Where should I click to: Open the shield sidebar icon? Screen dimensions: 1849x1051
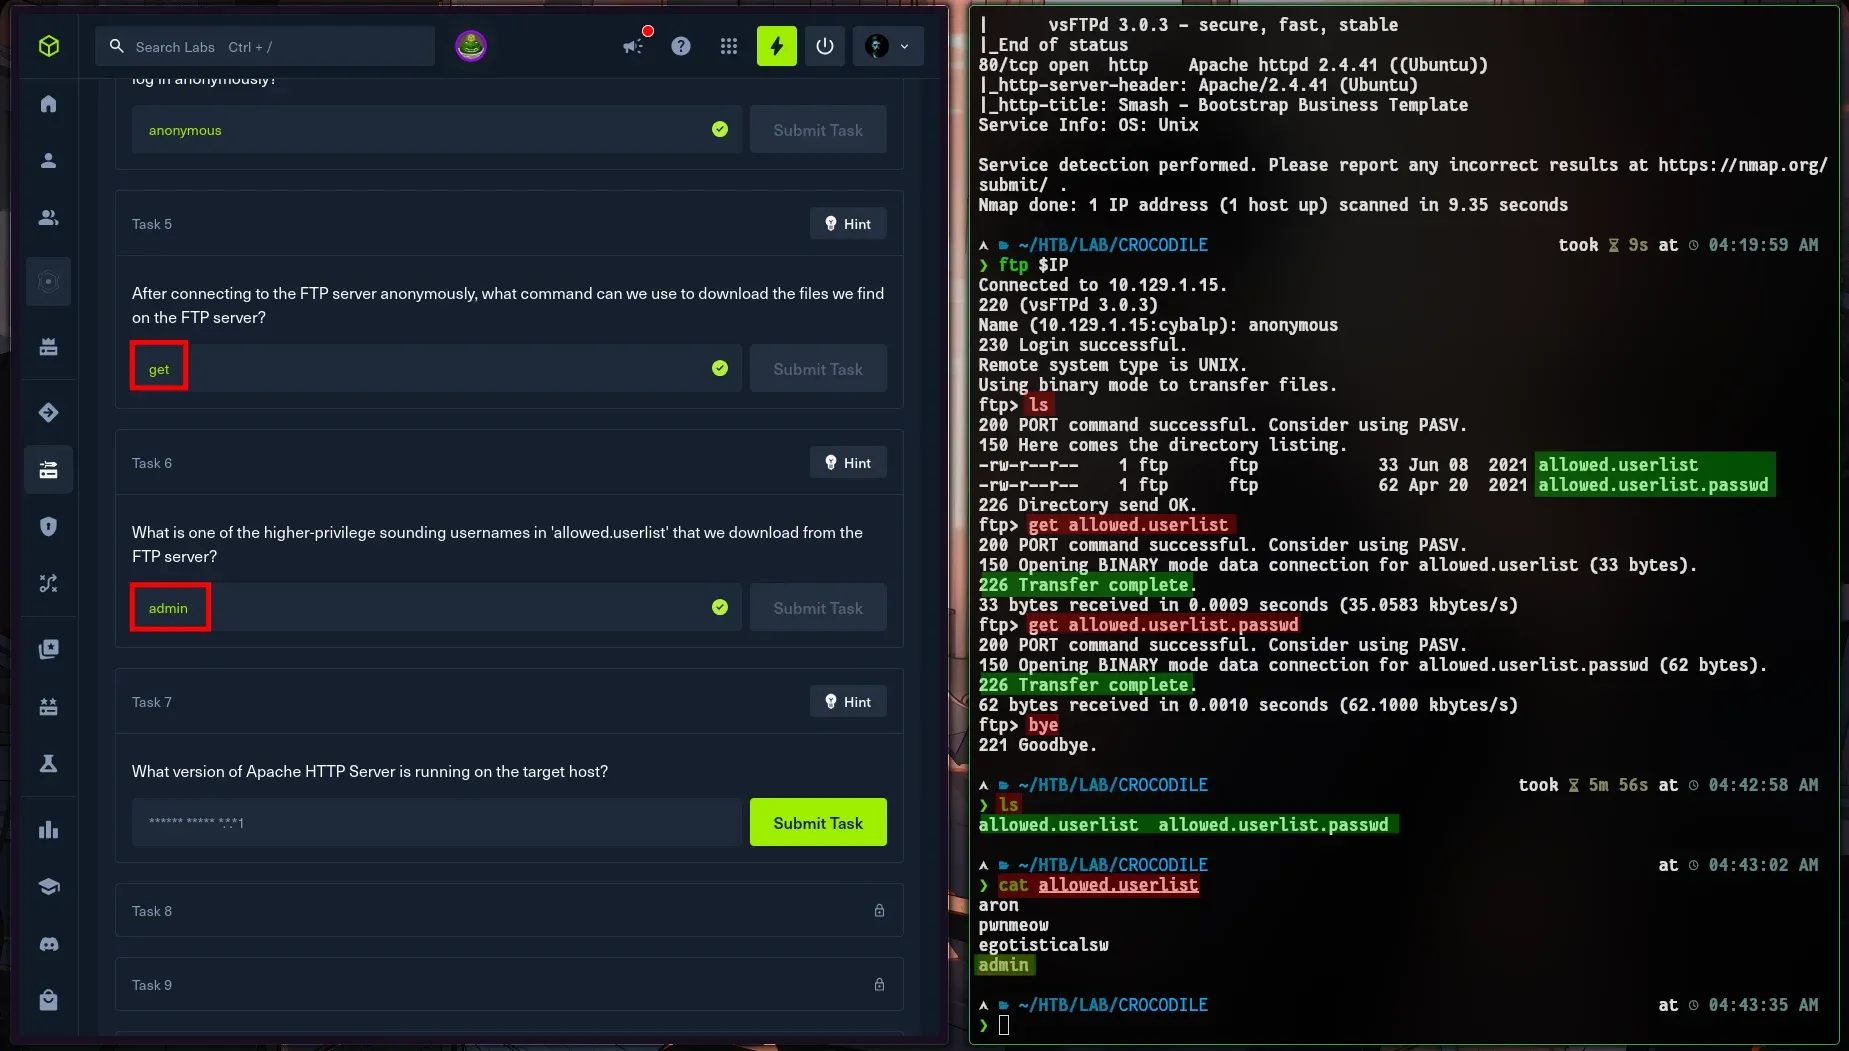pos(48,527)
